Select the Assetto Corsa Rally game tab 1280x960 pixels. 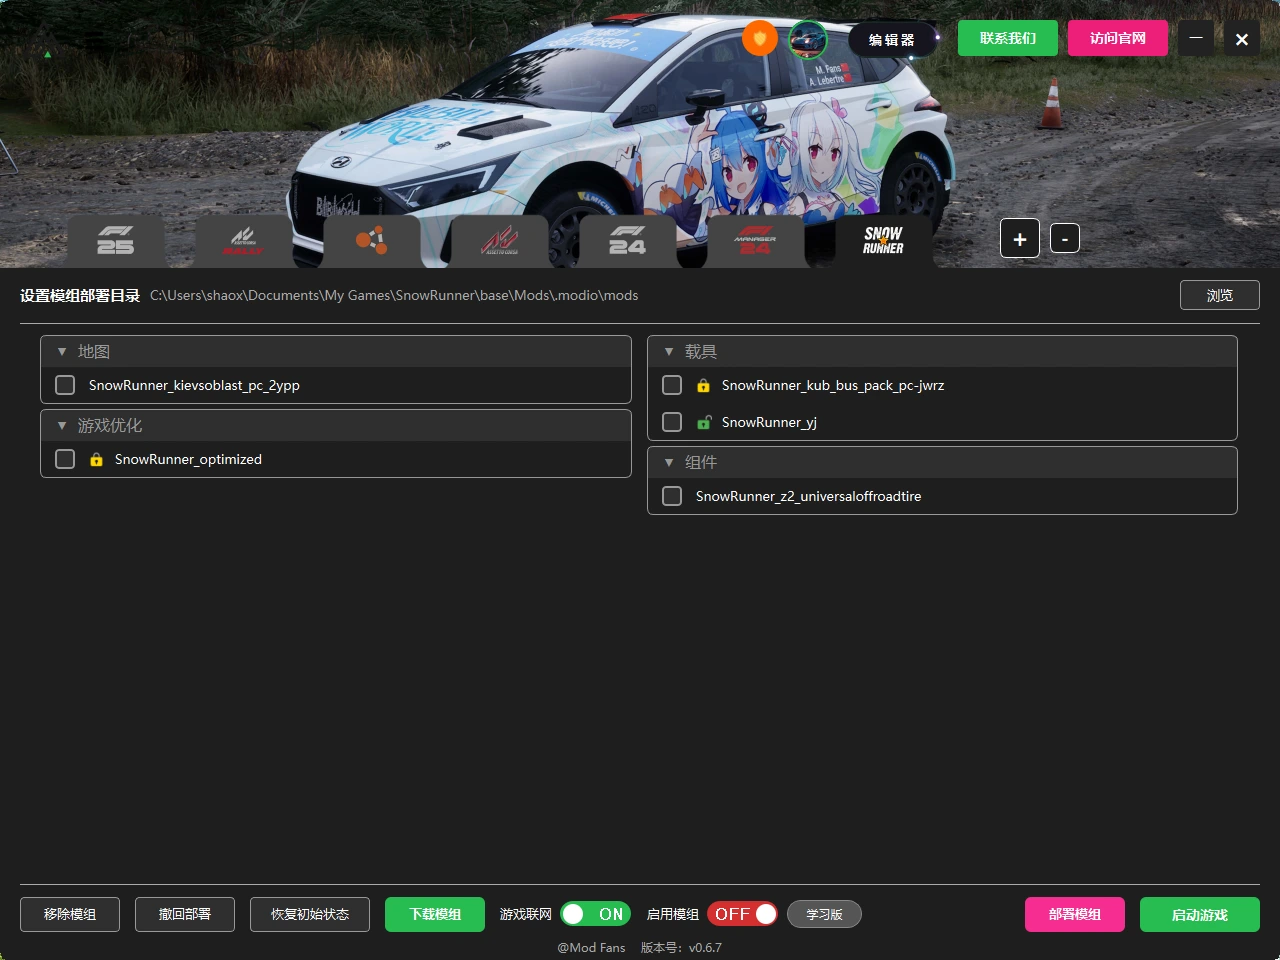tap(243, 241)
